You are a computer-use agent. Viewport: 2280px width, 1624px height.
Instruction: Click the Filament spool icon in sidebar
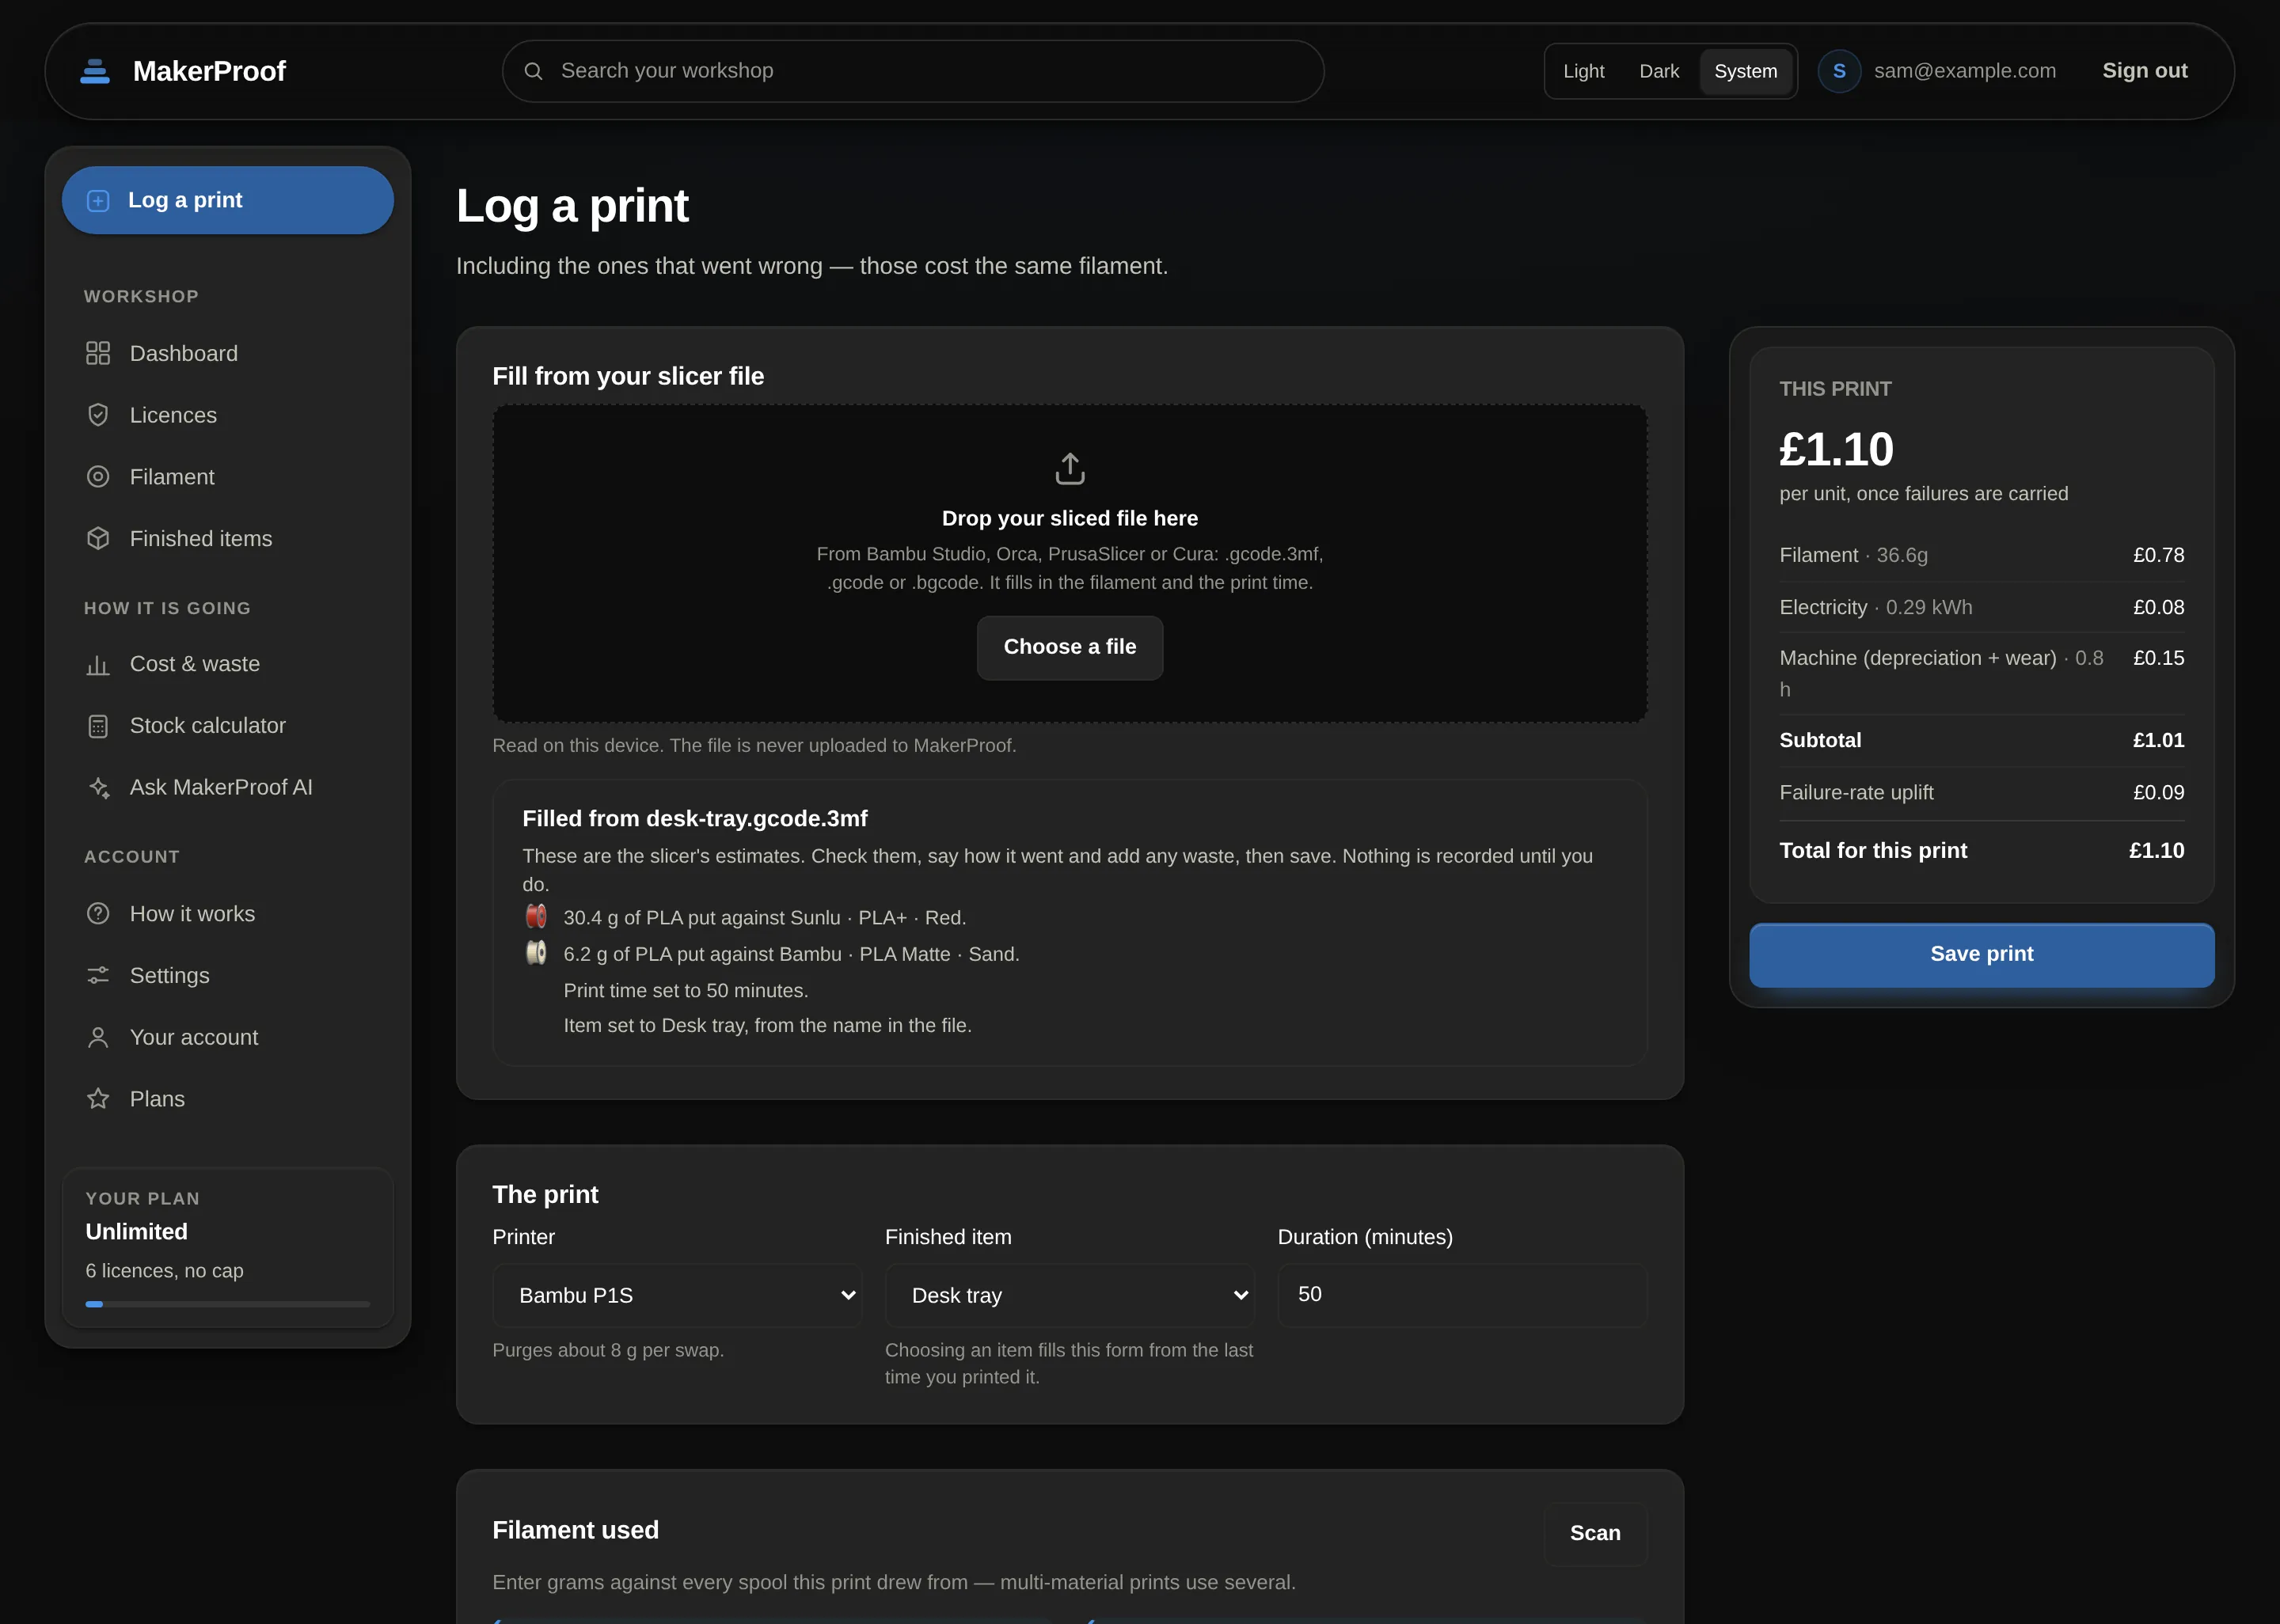coord(98,477)
